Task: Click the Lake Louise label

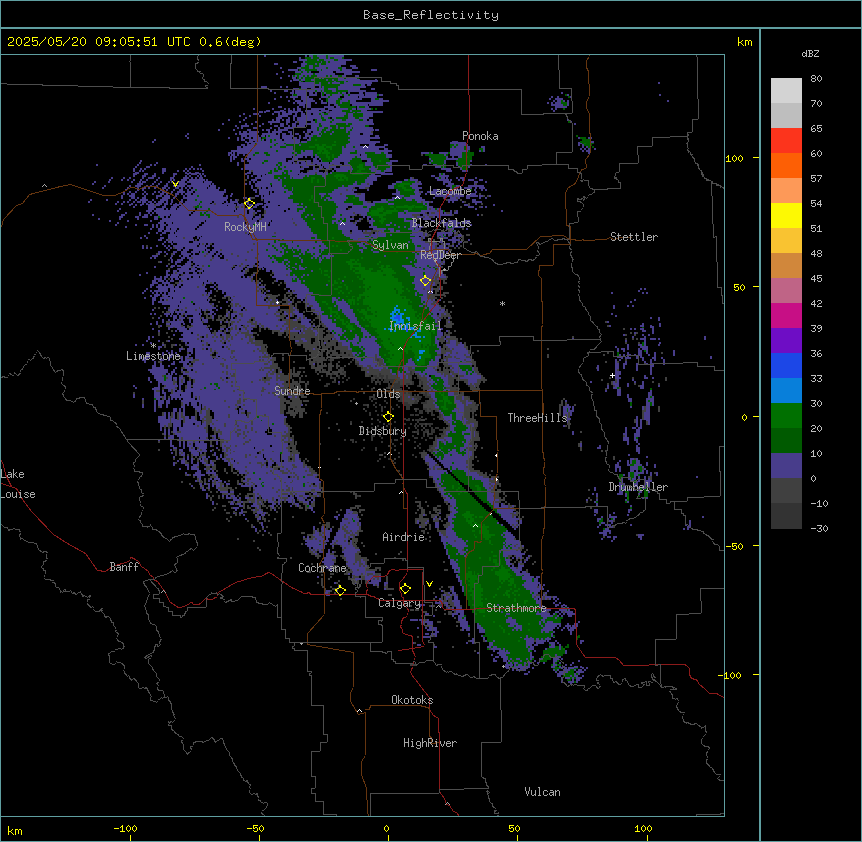Action: pos(18,484)
